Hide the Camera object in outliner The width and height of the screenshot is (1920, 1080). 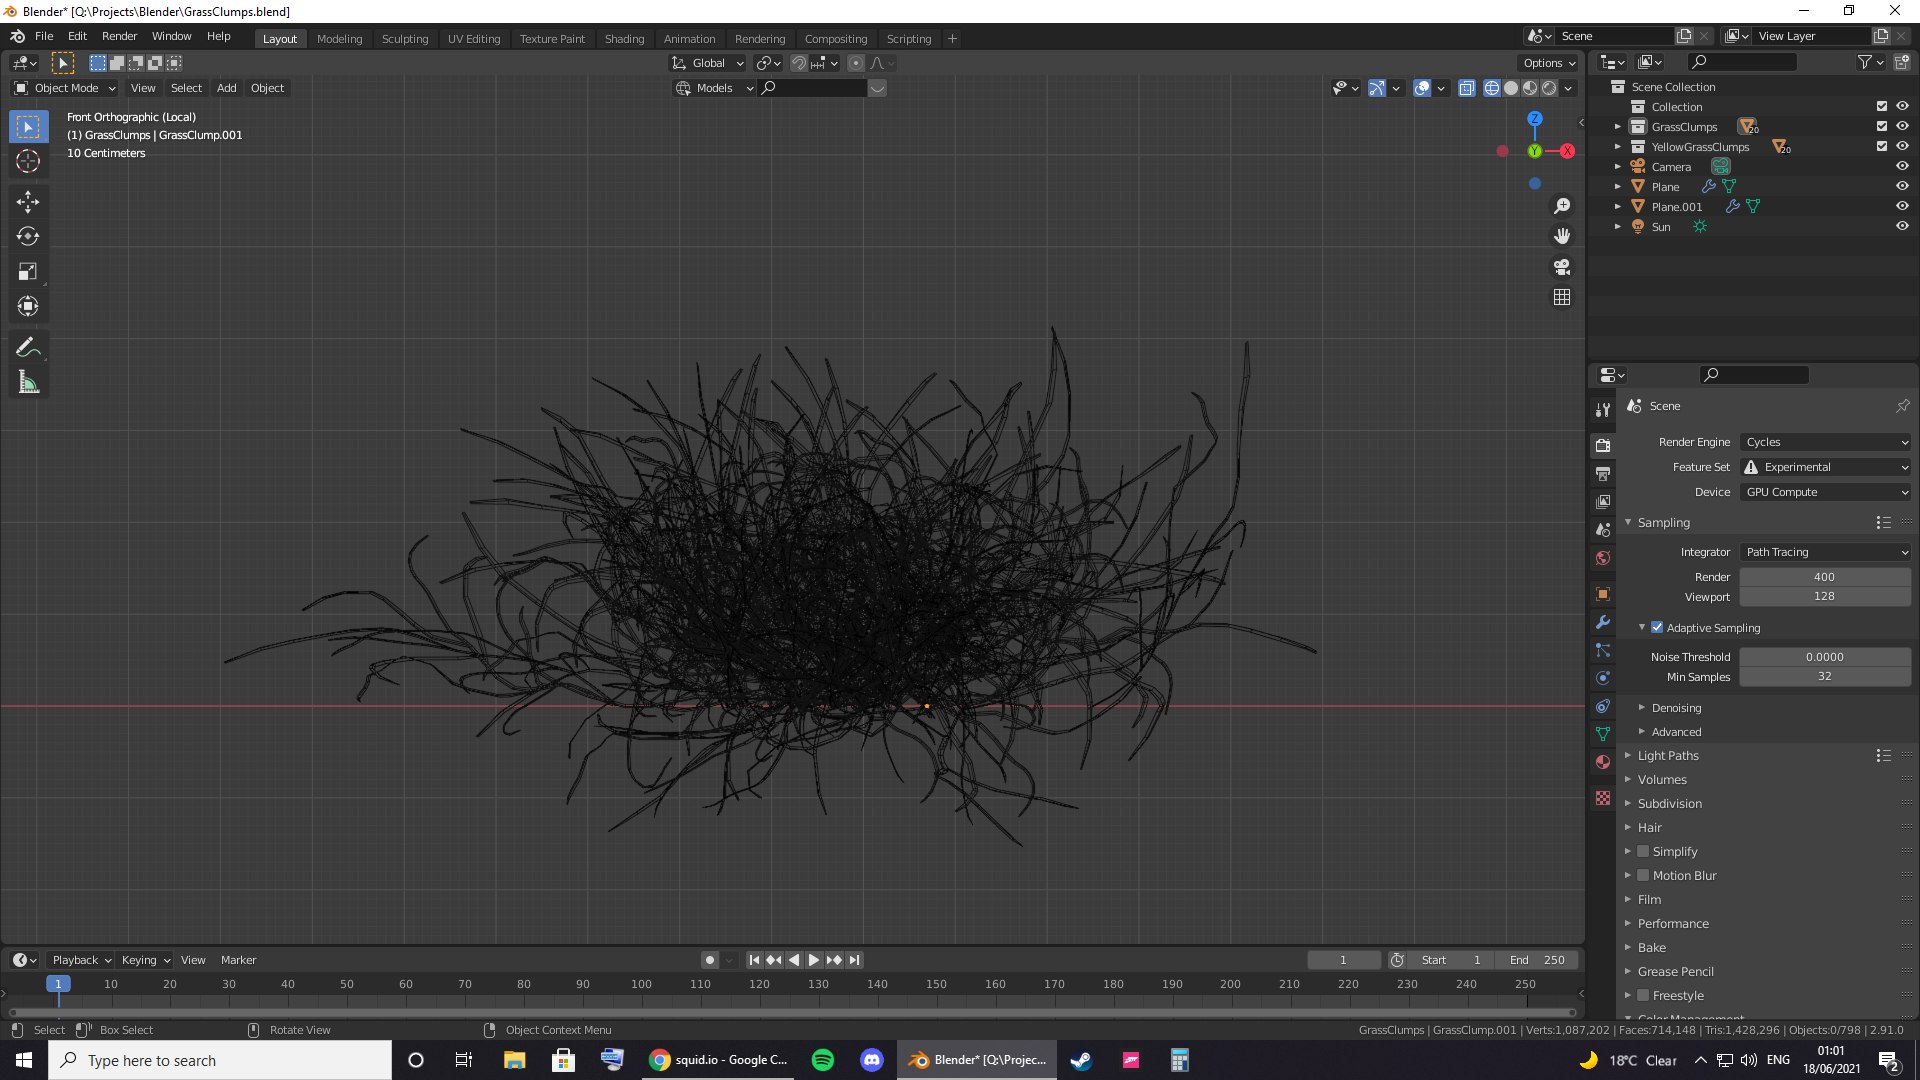pos(1902,167)
